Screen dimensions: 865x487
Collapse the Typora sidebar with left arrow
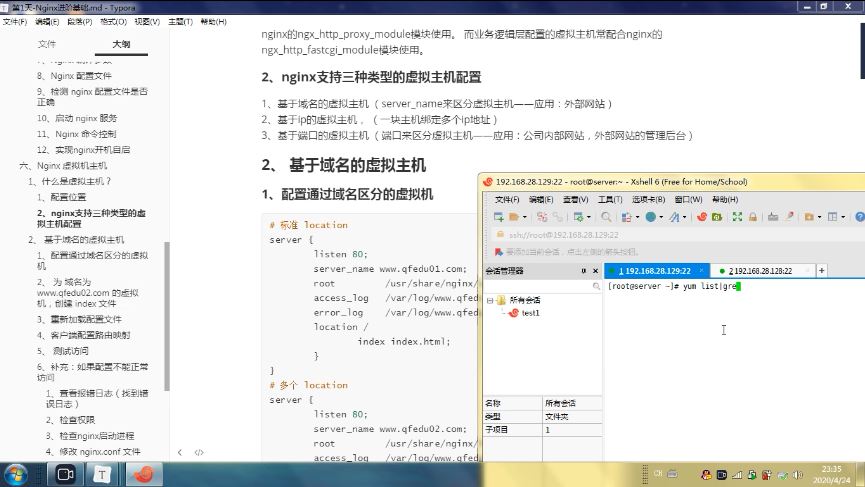click(x=180, y=452)
